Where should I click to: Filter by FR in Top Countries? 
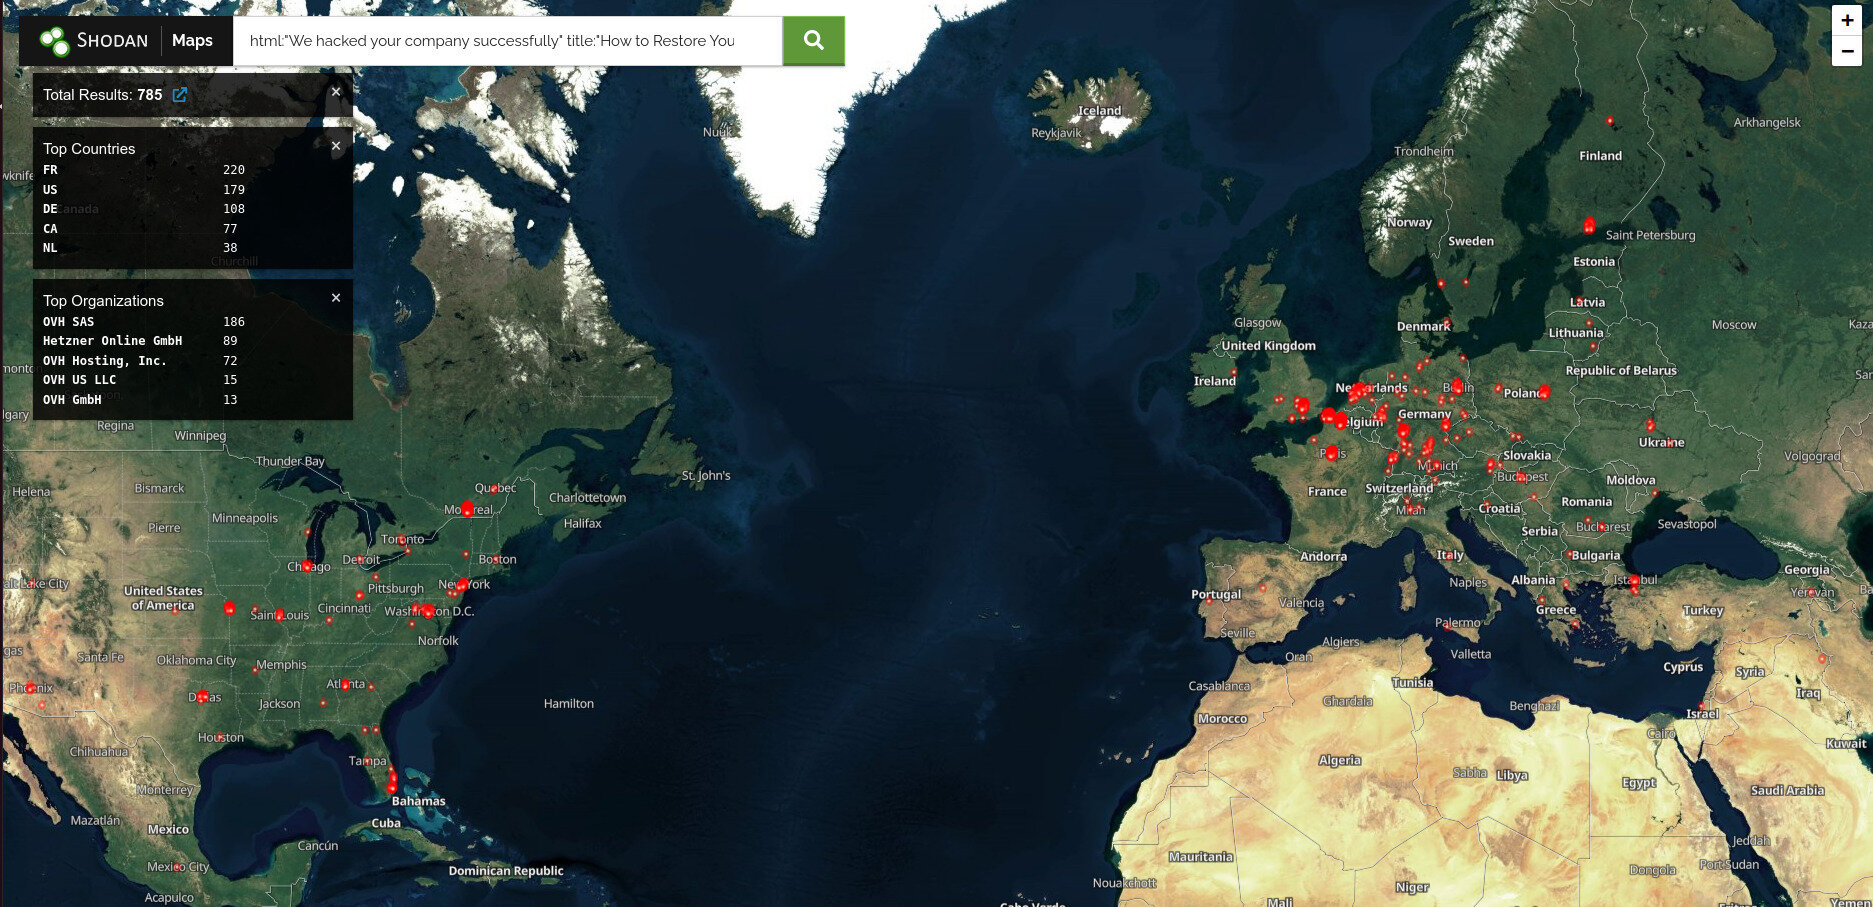click(50, 170)
